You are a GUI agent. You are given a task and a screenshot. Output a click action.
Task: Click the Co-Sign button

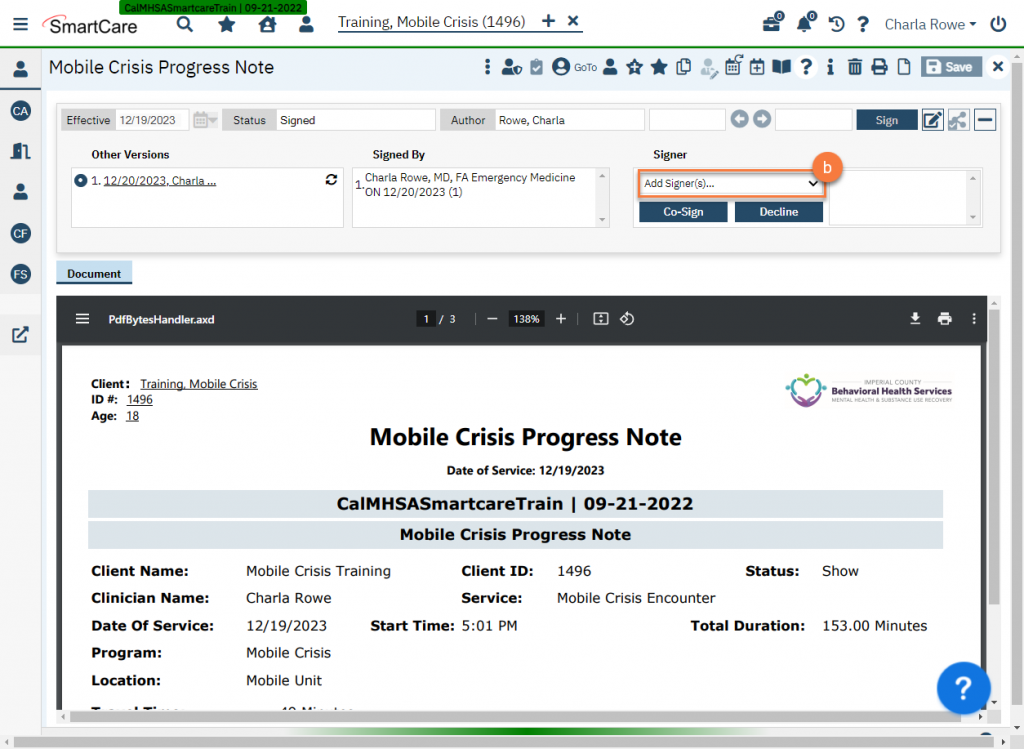pos(683,211)
